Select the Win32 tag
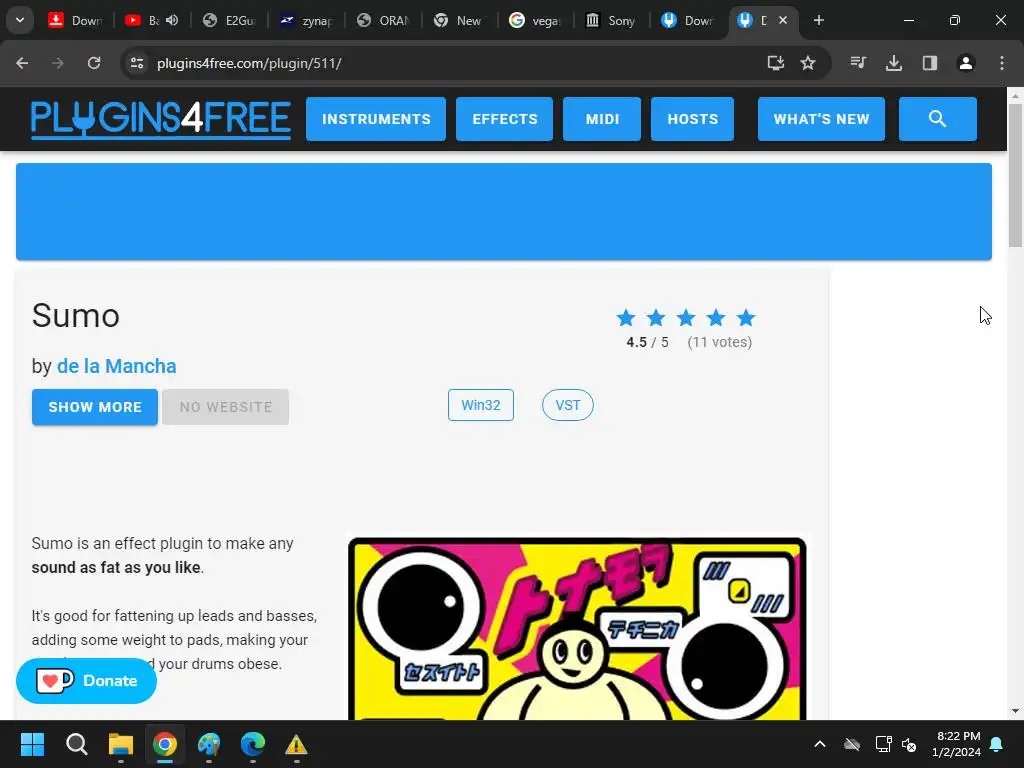Screen dimensions: 1024x768 point(481,405)
